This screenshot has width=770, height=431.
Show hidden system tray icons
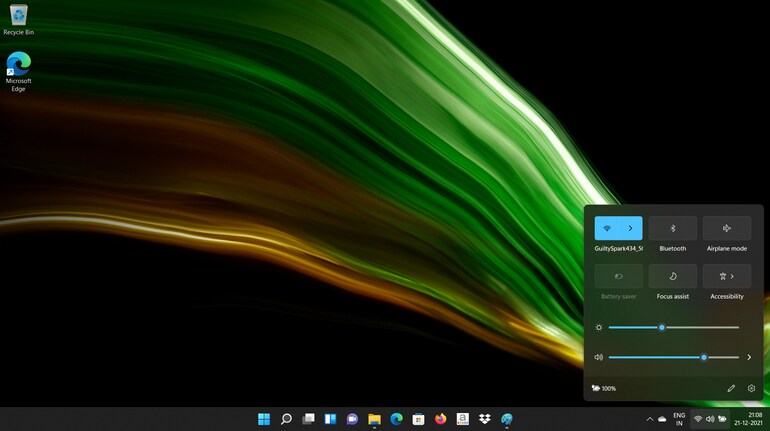649,419
